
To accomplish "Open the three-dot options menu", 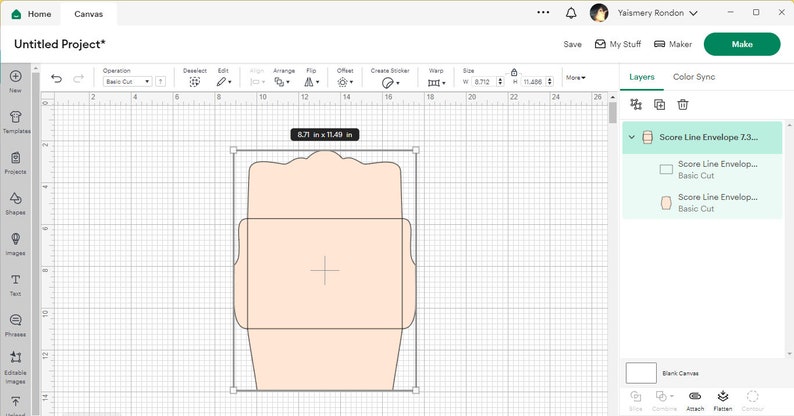I will [x=543, y=12].
